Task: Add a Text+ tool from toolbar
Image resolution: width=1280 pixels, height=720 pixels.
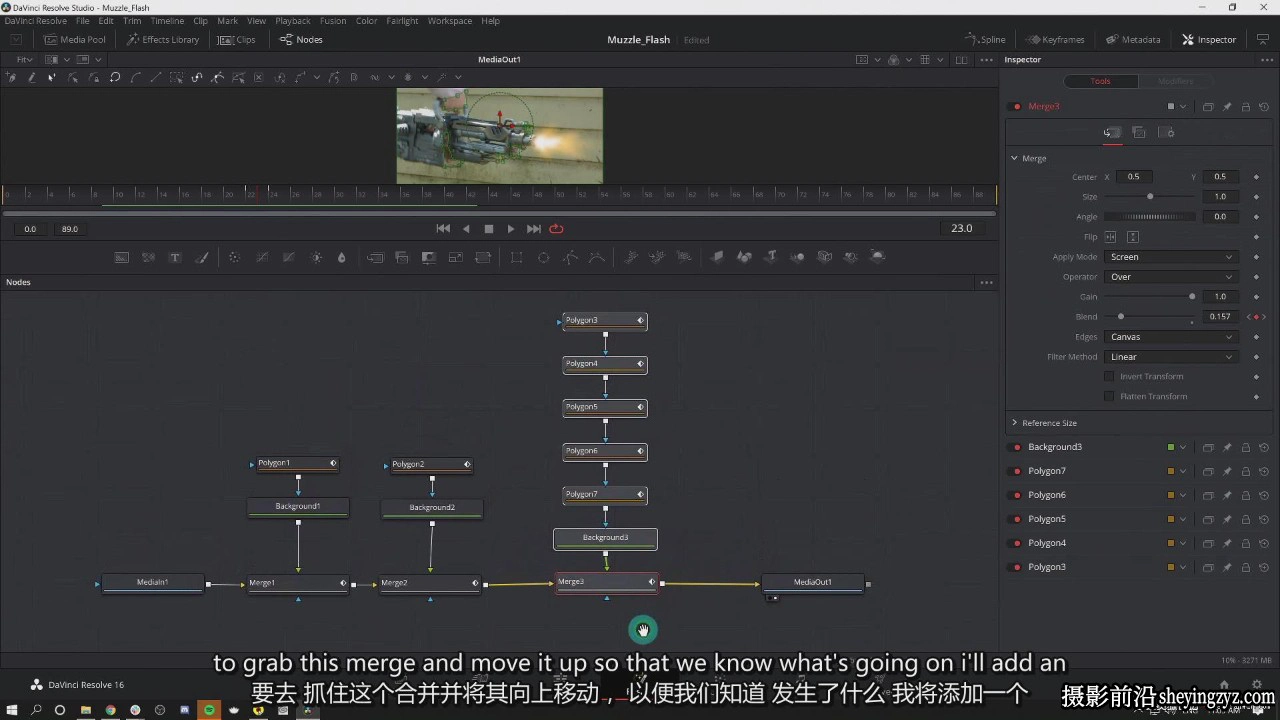Action: coord(175,257)
